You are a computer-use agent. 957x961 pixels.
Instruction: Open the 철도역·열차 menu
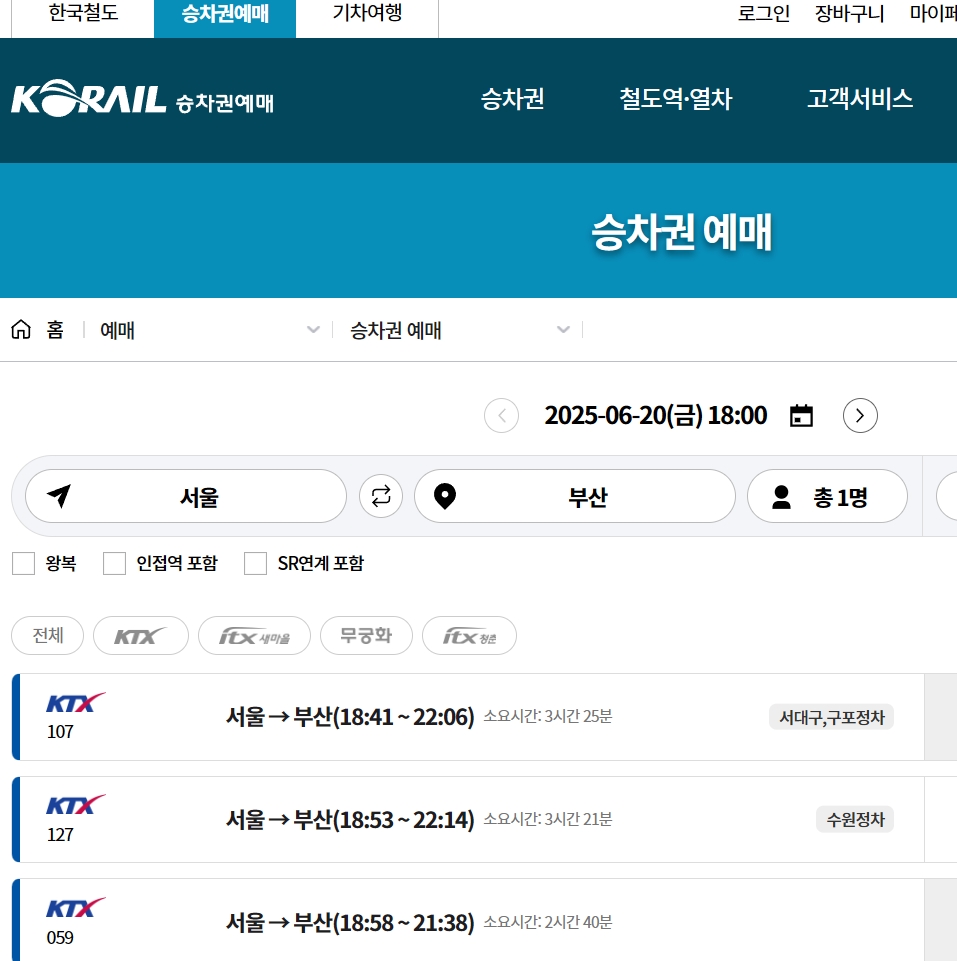click(675, 100)
